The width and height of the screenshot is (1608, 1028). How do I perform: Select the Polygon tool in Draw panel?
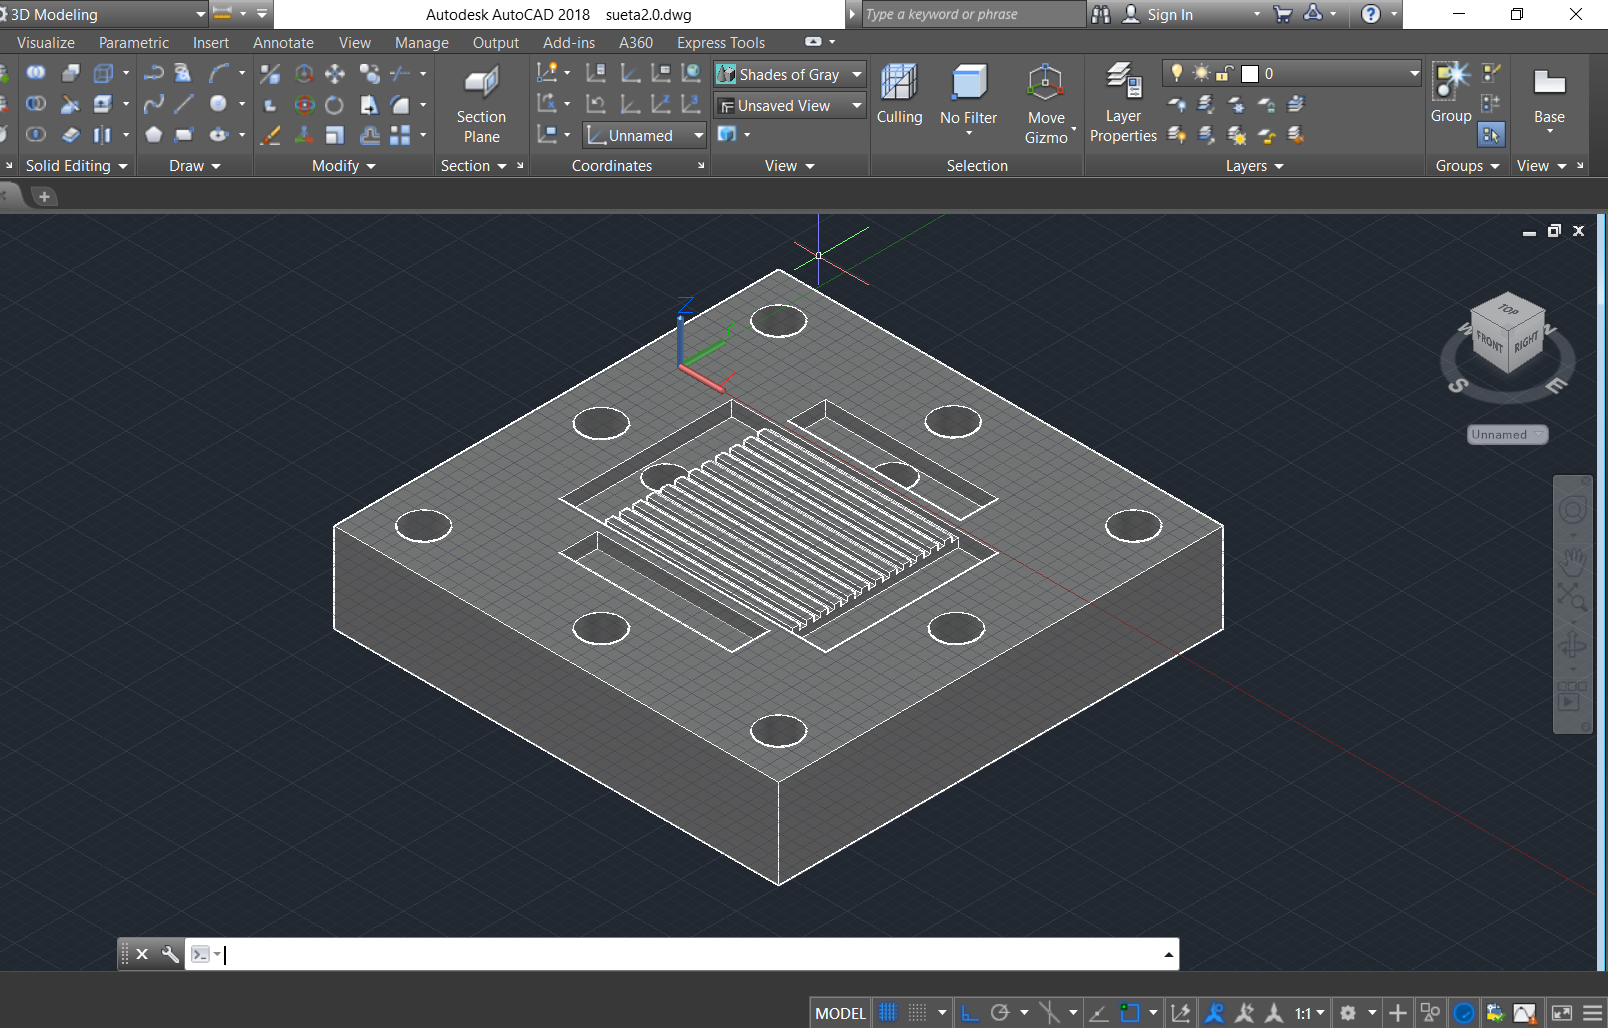click(153, 135)
